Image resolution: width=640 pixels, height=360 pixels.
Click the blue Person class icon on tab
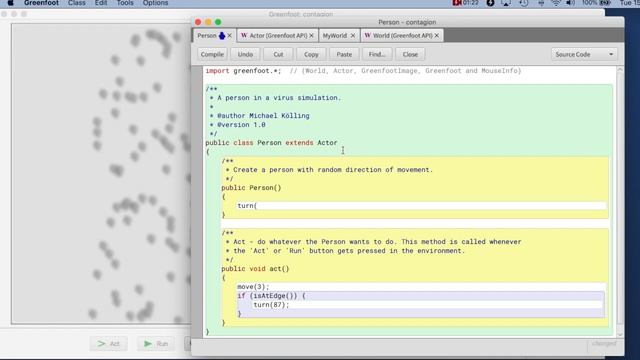(x=222, y=36)
